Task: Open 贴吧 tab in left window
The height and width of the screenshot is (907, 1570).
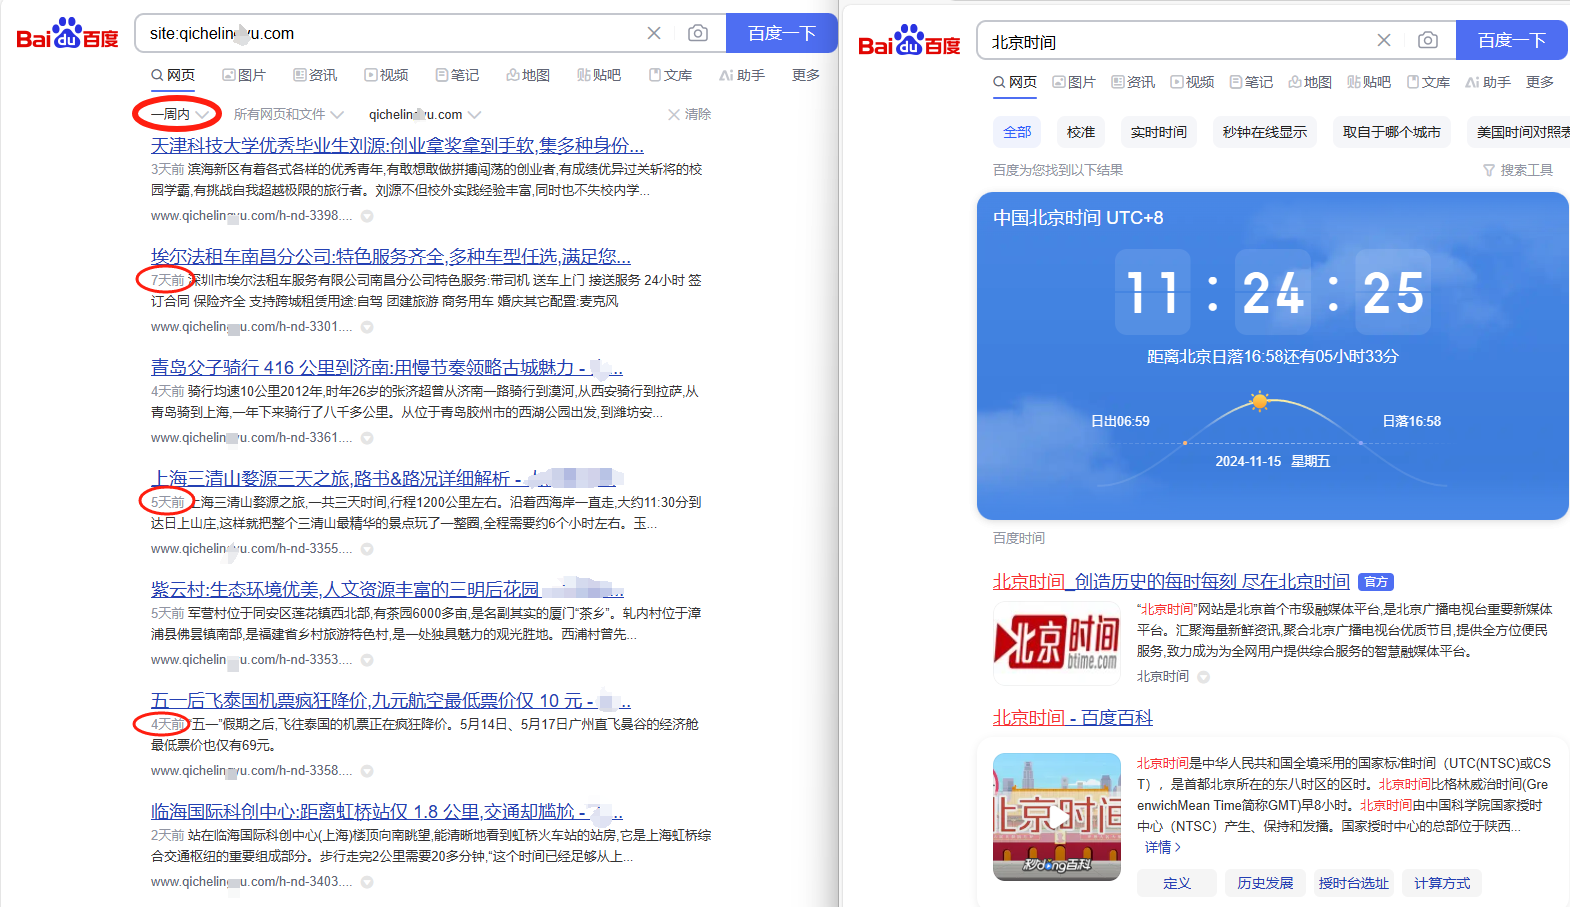Action: [x=599, y=75]
